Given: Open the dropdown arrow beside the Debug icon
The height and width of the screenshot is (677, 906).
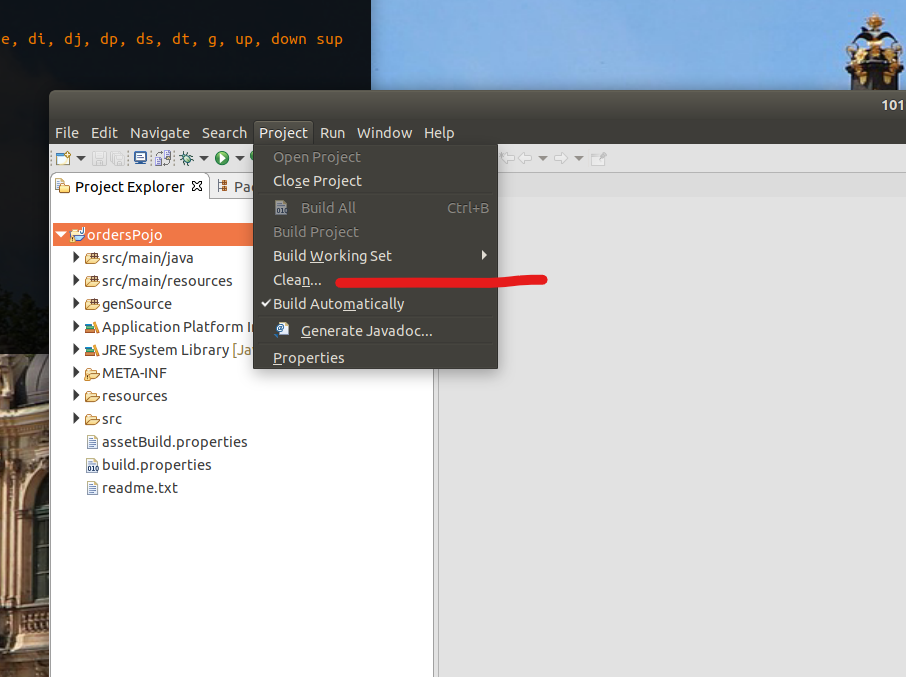Looking at the screenshot, I should [204, 158].
